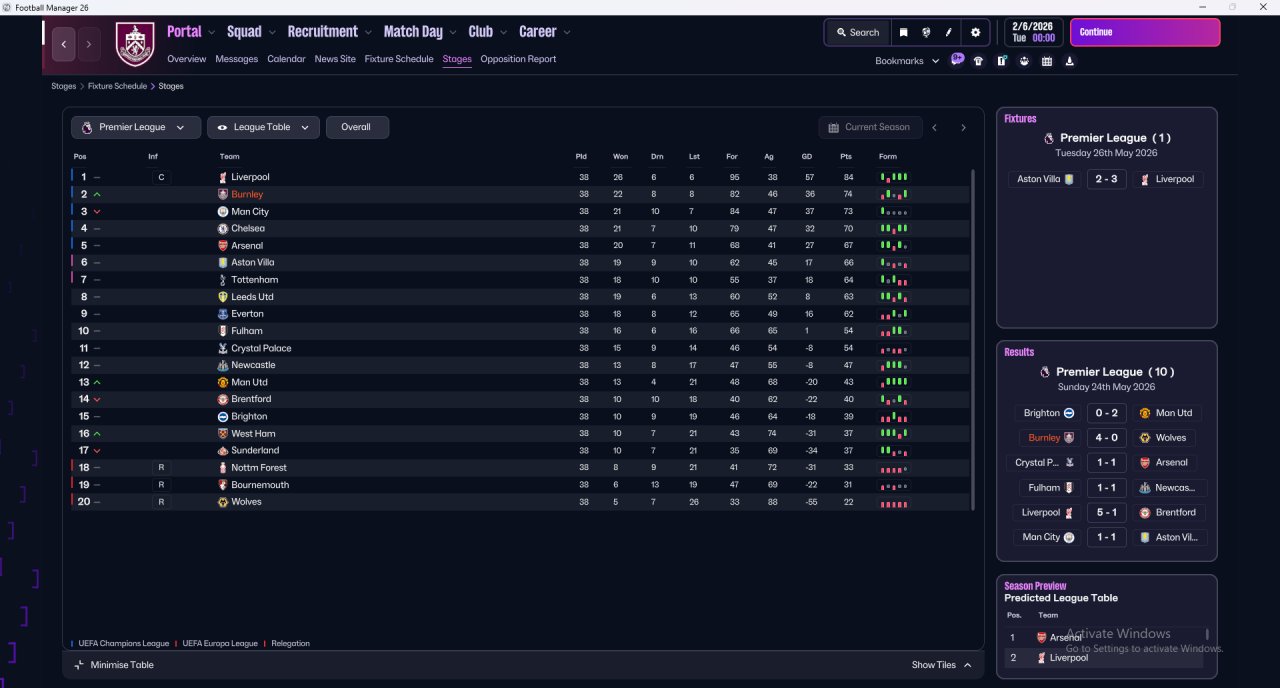This screenshot has height=688, width=1280.
Task: Sort table by Pts column header
Action: 847,156
